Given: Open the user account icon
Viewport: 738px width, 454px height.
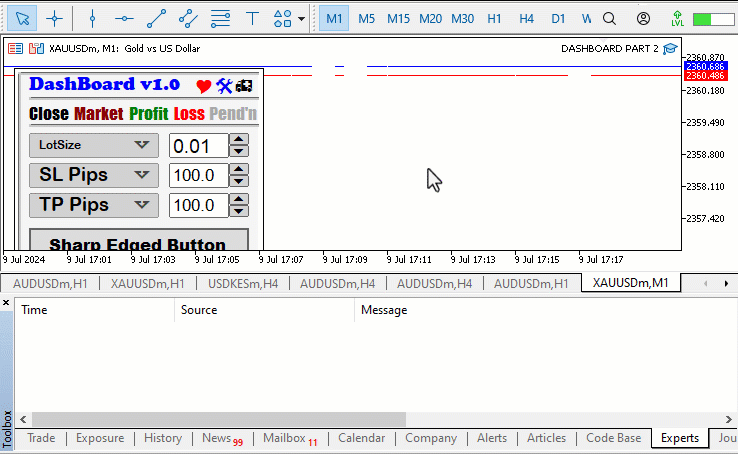Looking at the screenshot, I should (x=643, y=19).
